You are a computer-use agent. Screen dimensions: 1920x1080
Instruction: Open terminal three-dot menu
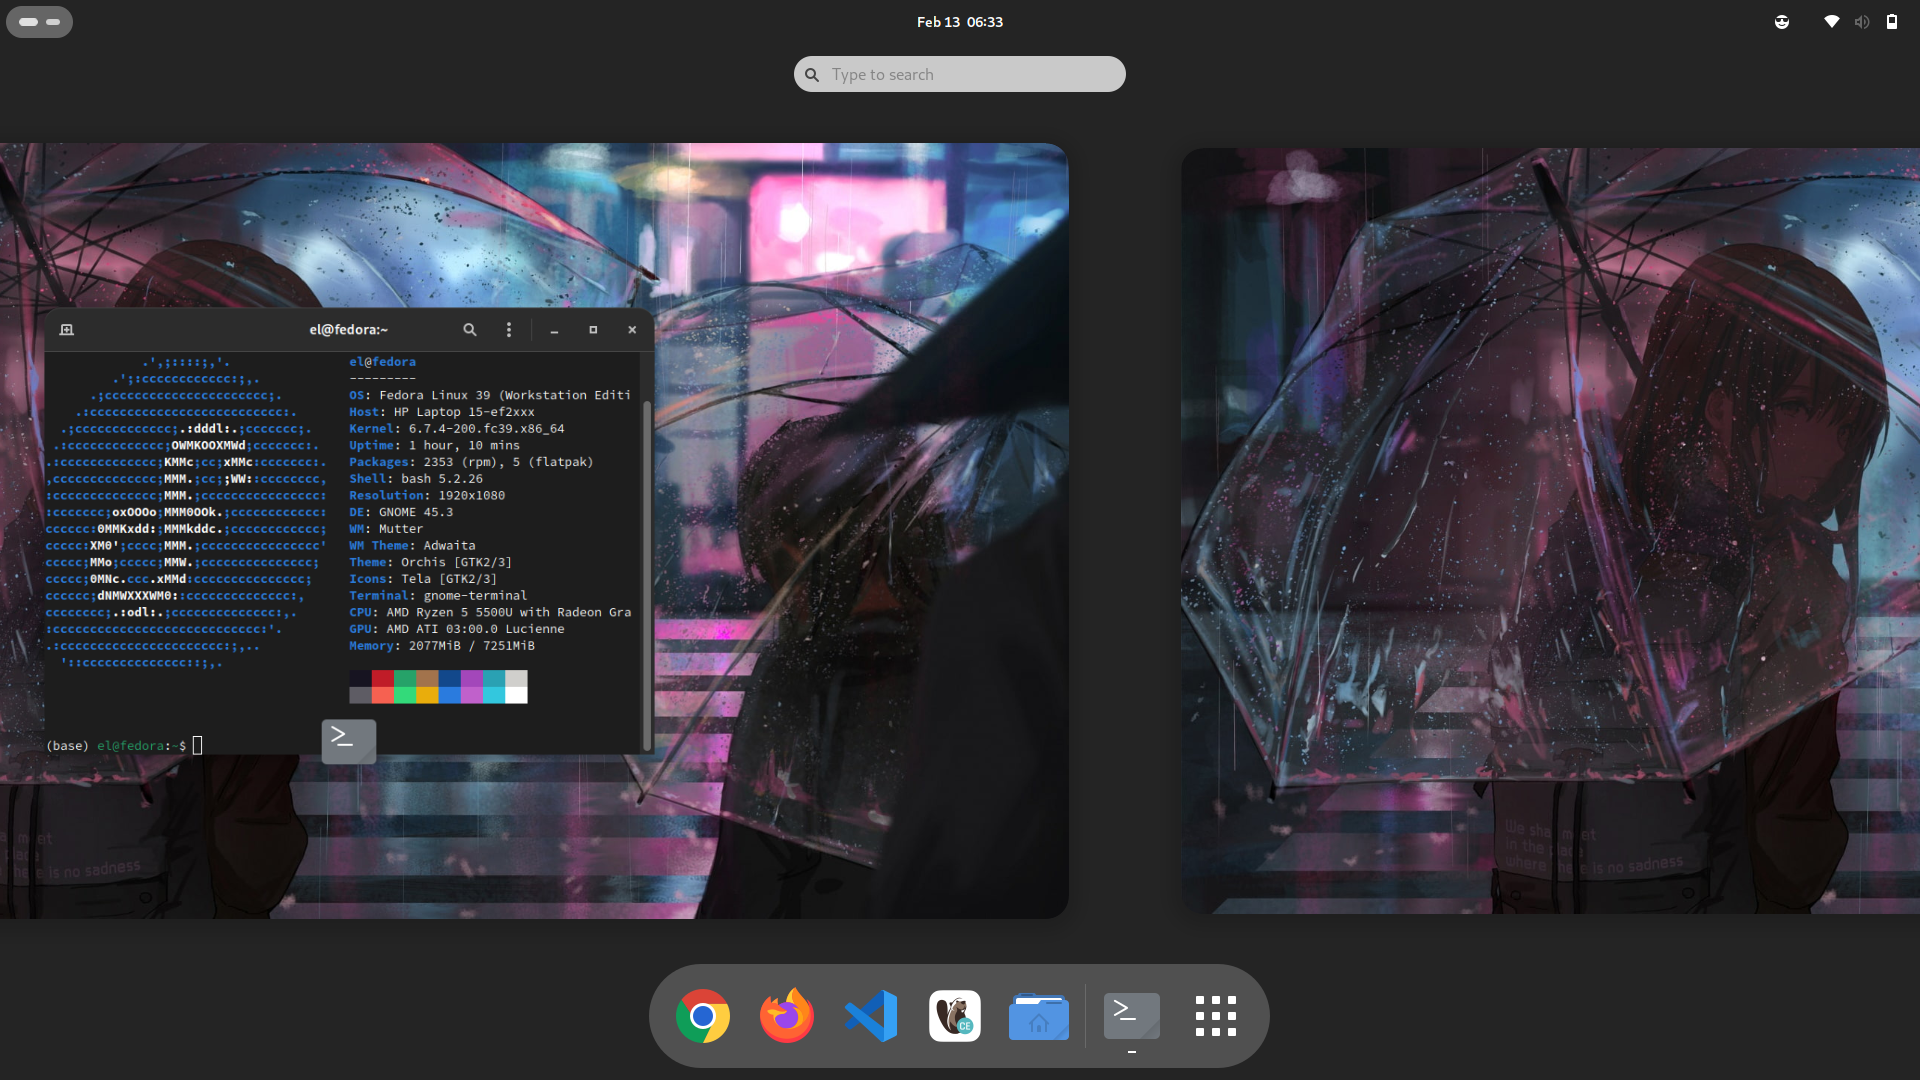508,330
